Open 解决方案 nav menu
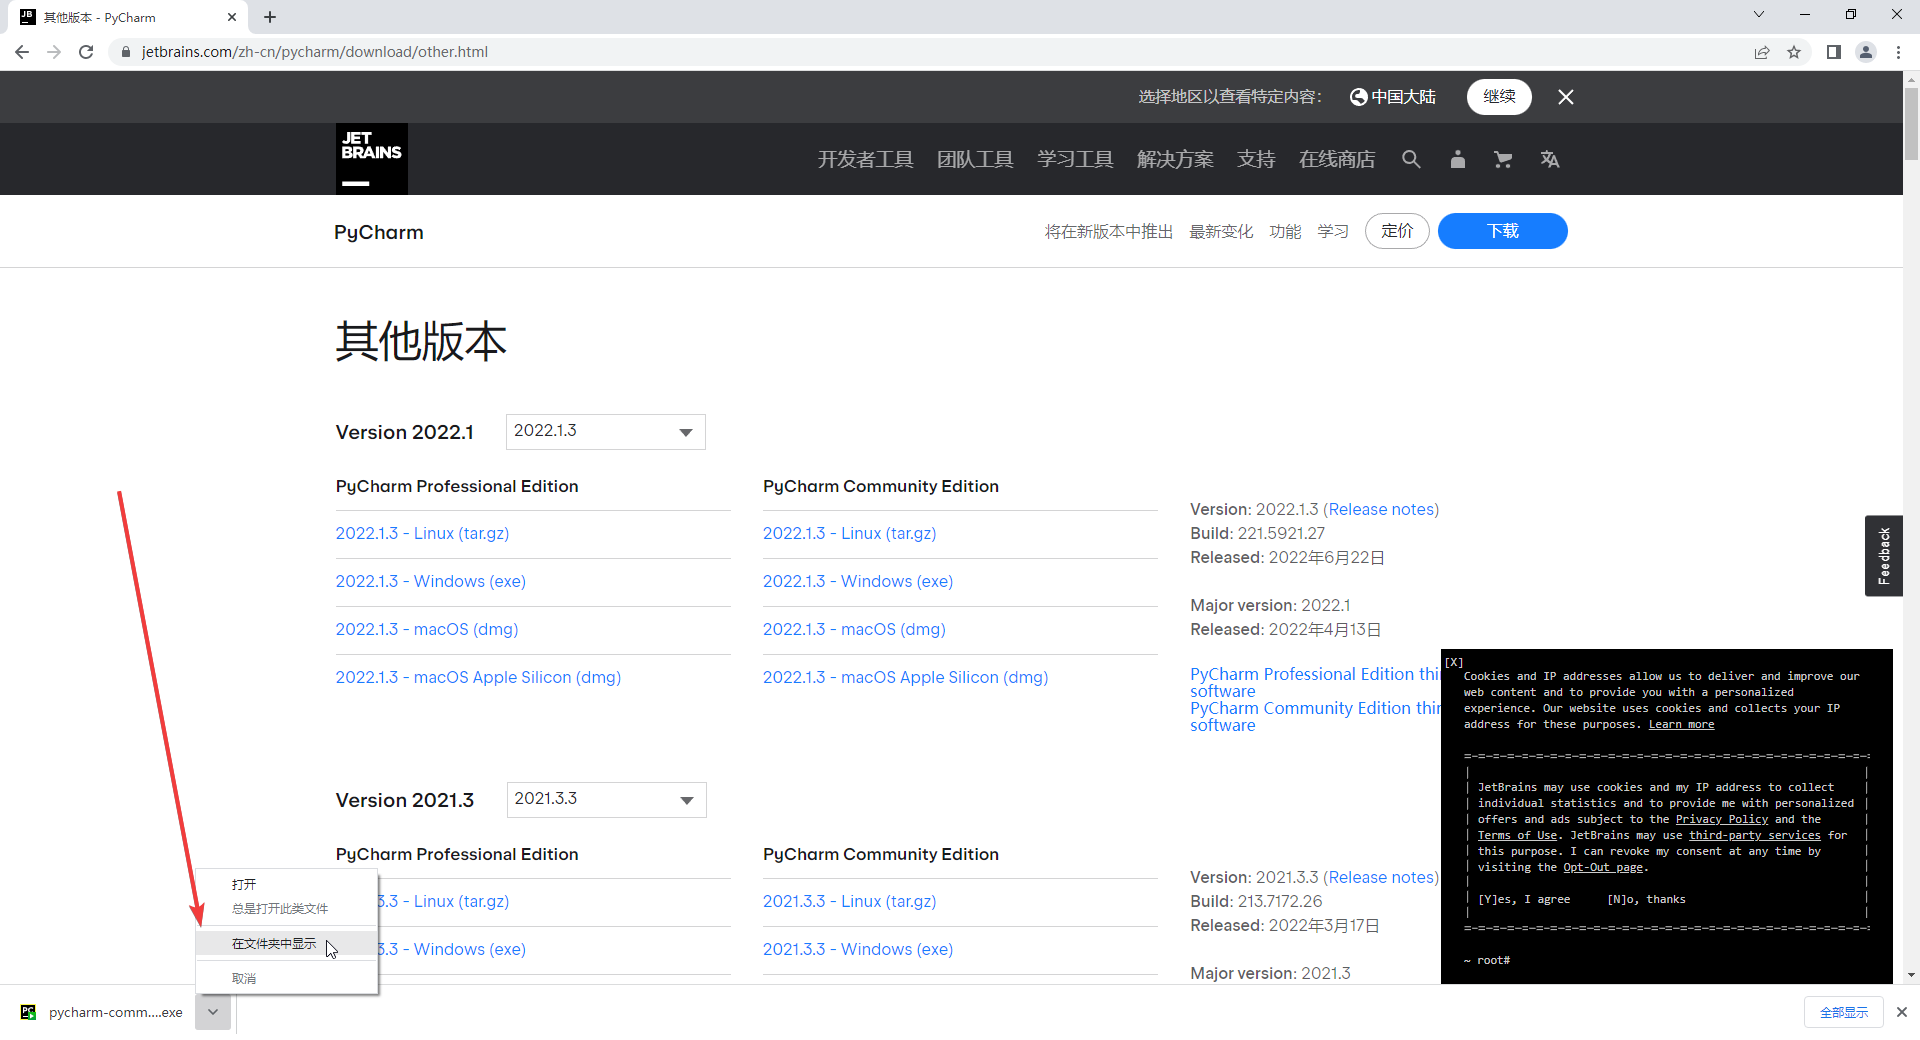 pyautogui.click(x=1175, y=159)
